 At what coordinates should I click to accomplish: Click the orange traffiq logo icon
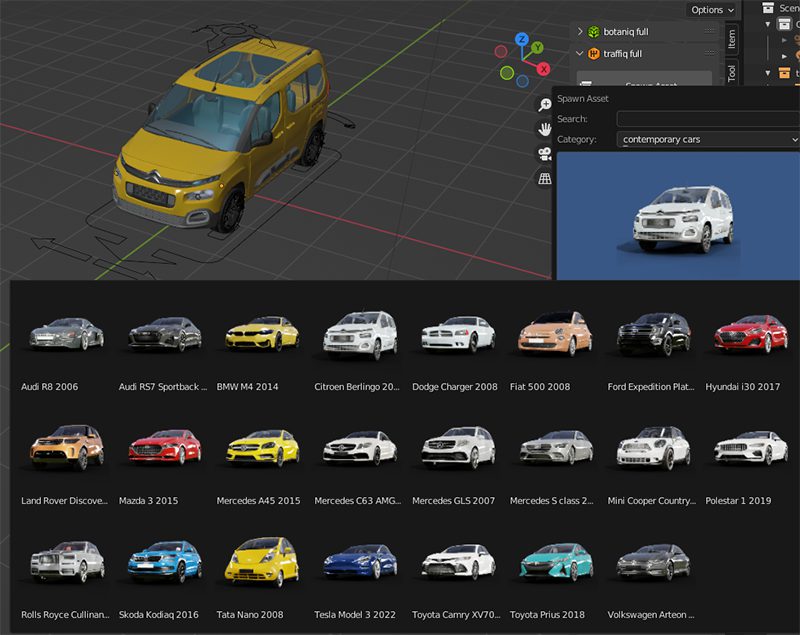click(593, 54)
